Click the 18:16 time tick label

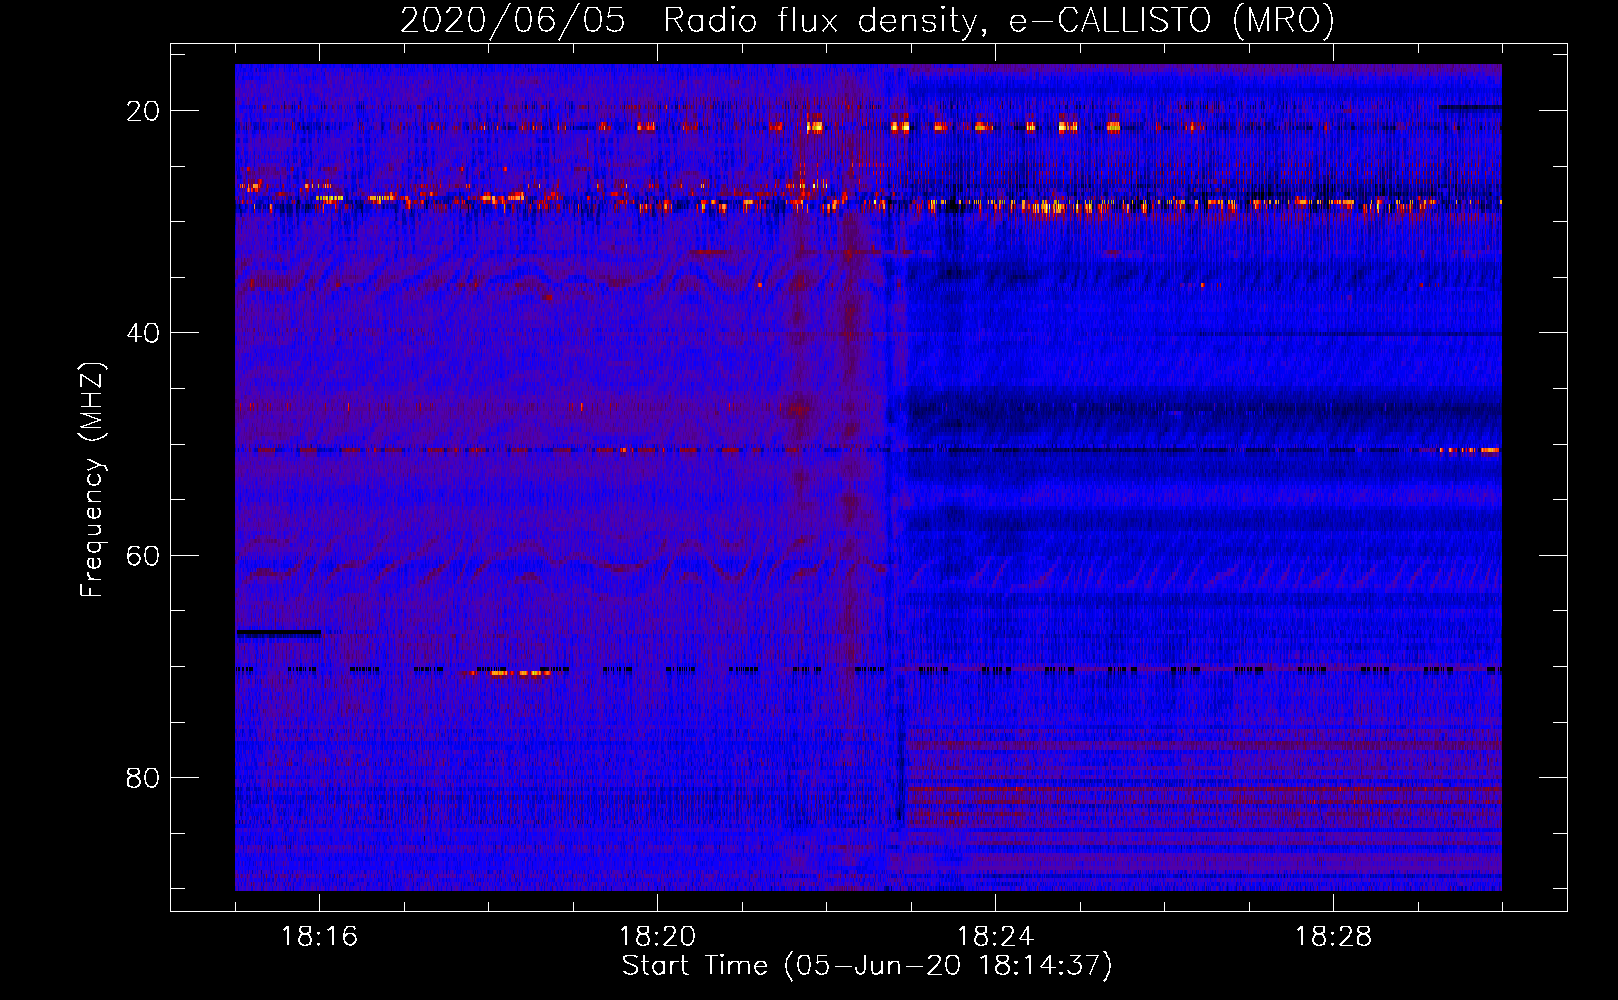319,937
